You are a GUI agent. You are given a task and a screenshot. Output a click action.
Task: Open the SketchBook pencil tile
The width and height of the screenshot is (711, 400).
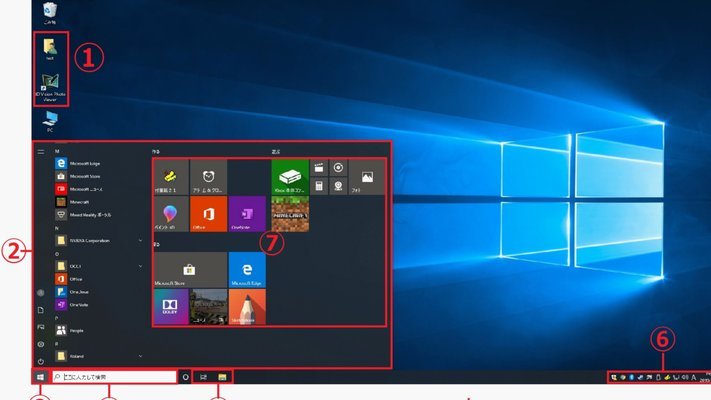click(x=247, y=307)
